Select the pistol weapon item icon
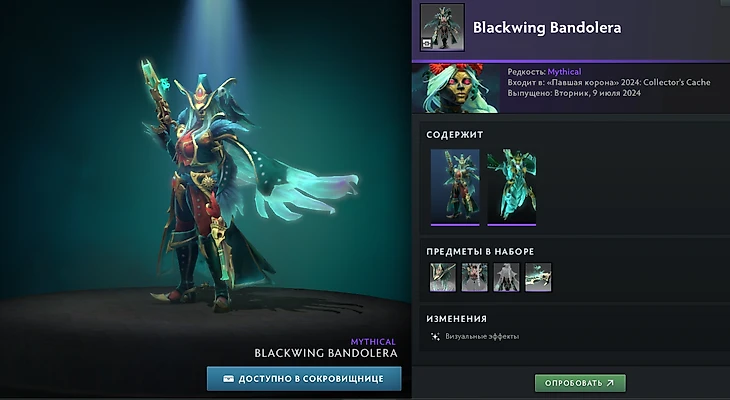The image size is (730, 400). click(x=538, y=277)
